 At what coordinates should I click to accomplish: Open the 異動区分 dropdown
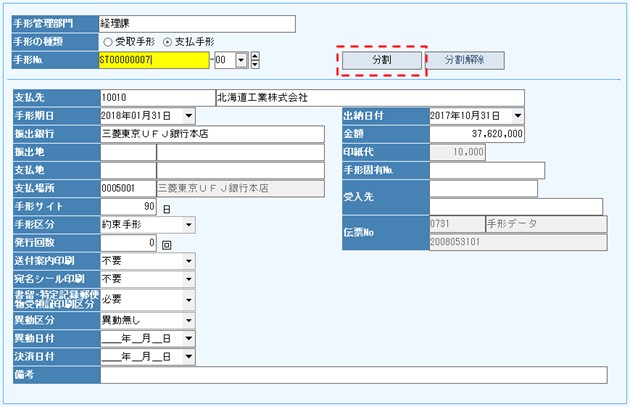click(x=190, y=320)
